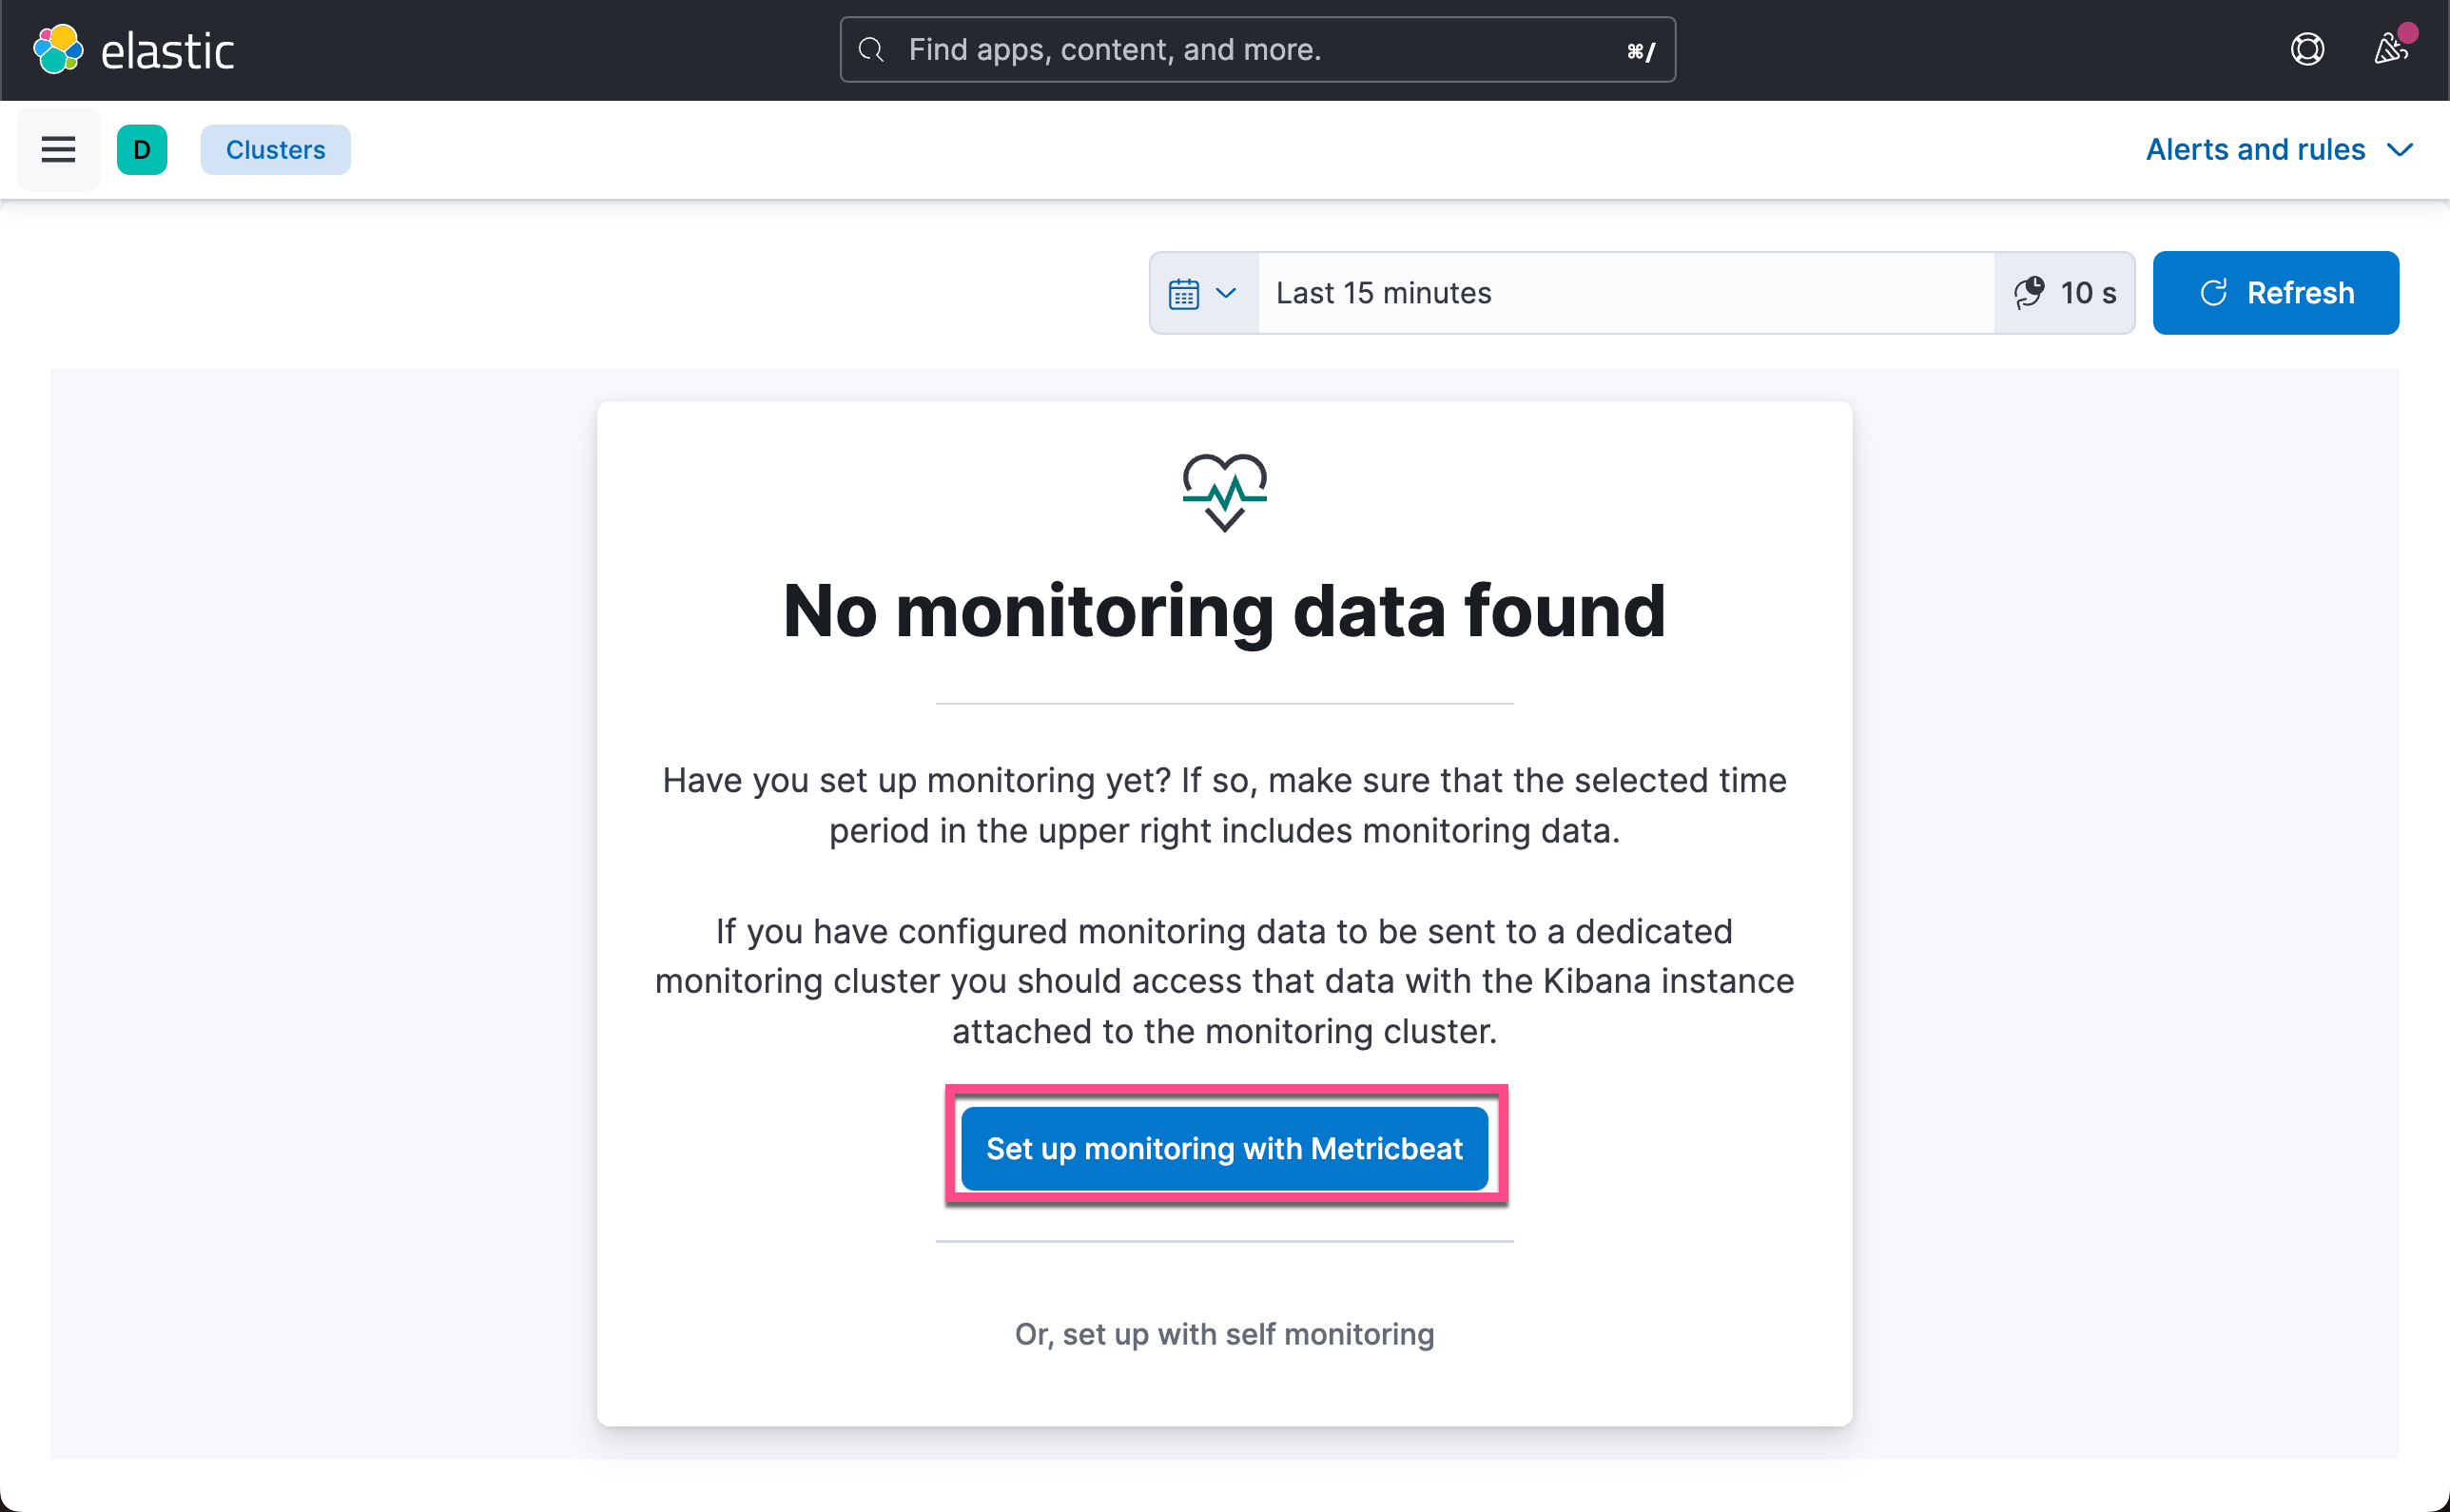Click the auto-refresh clock icon

2029,293
